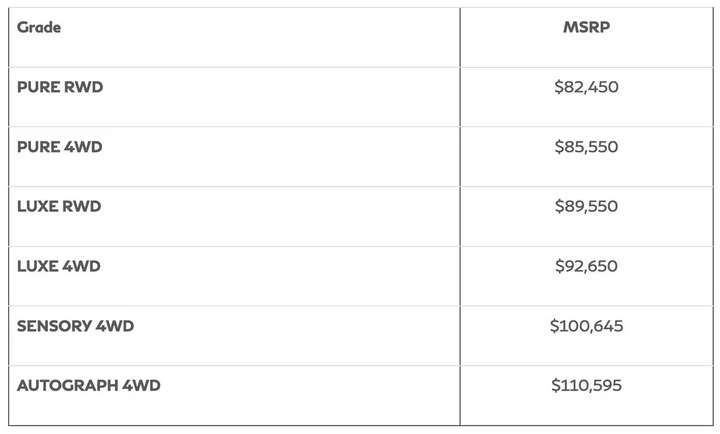
Task: Click the $110,595 price
Action: click(586, 385)
